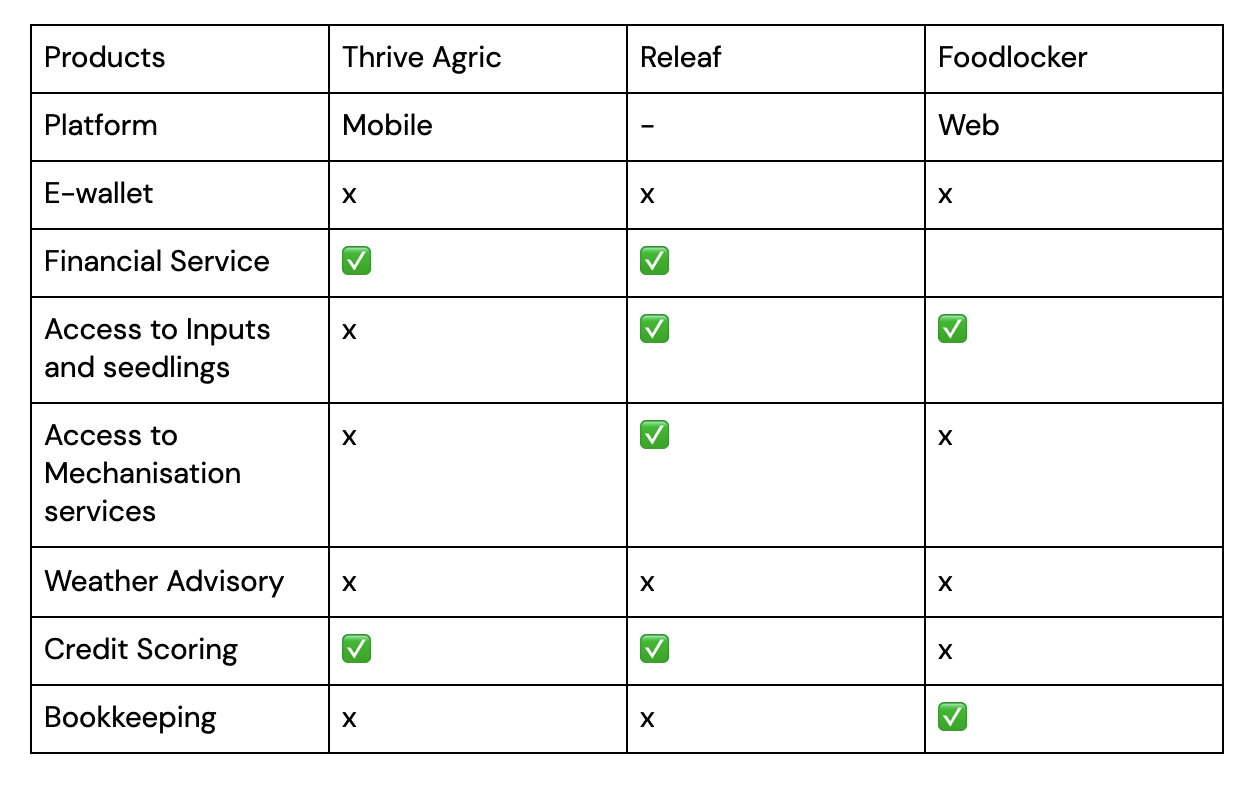Click the Products header cell

(x=180, y=59)
